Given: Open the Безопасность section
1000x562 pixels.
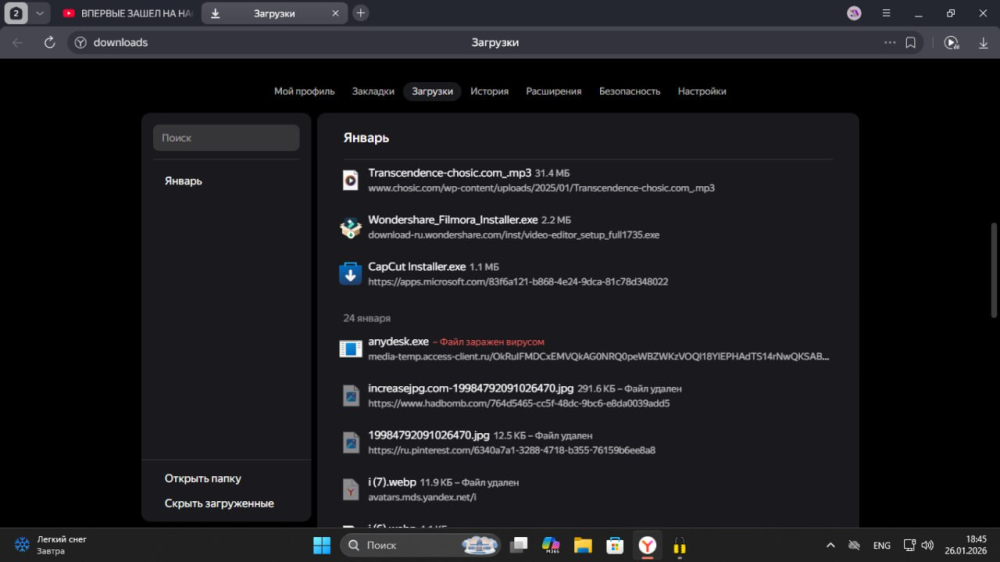Looking at the screenshot, I should click(x=629, y=91).
